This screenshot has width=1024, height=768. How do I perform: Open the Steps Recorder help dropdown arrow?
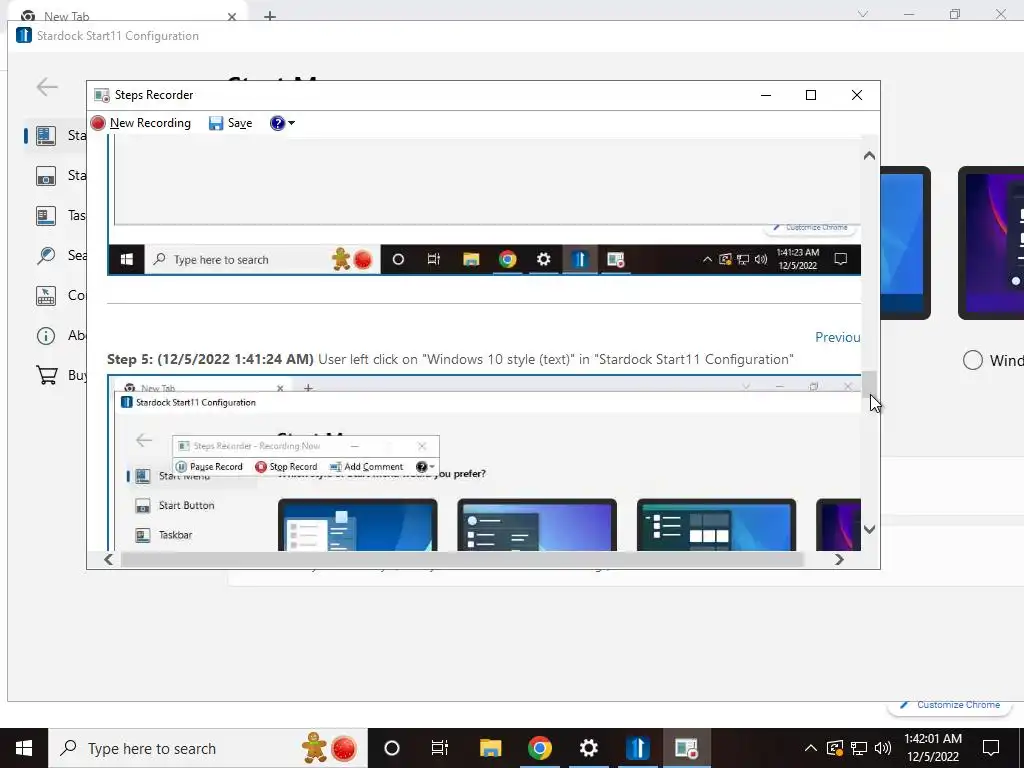(x=291, y=123)
